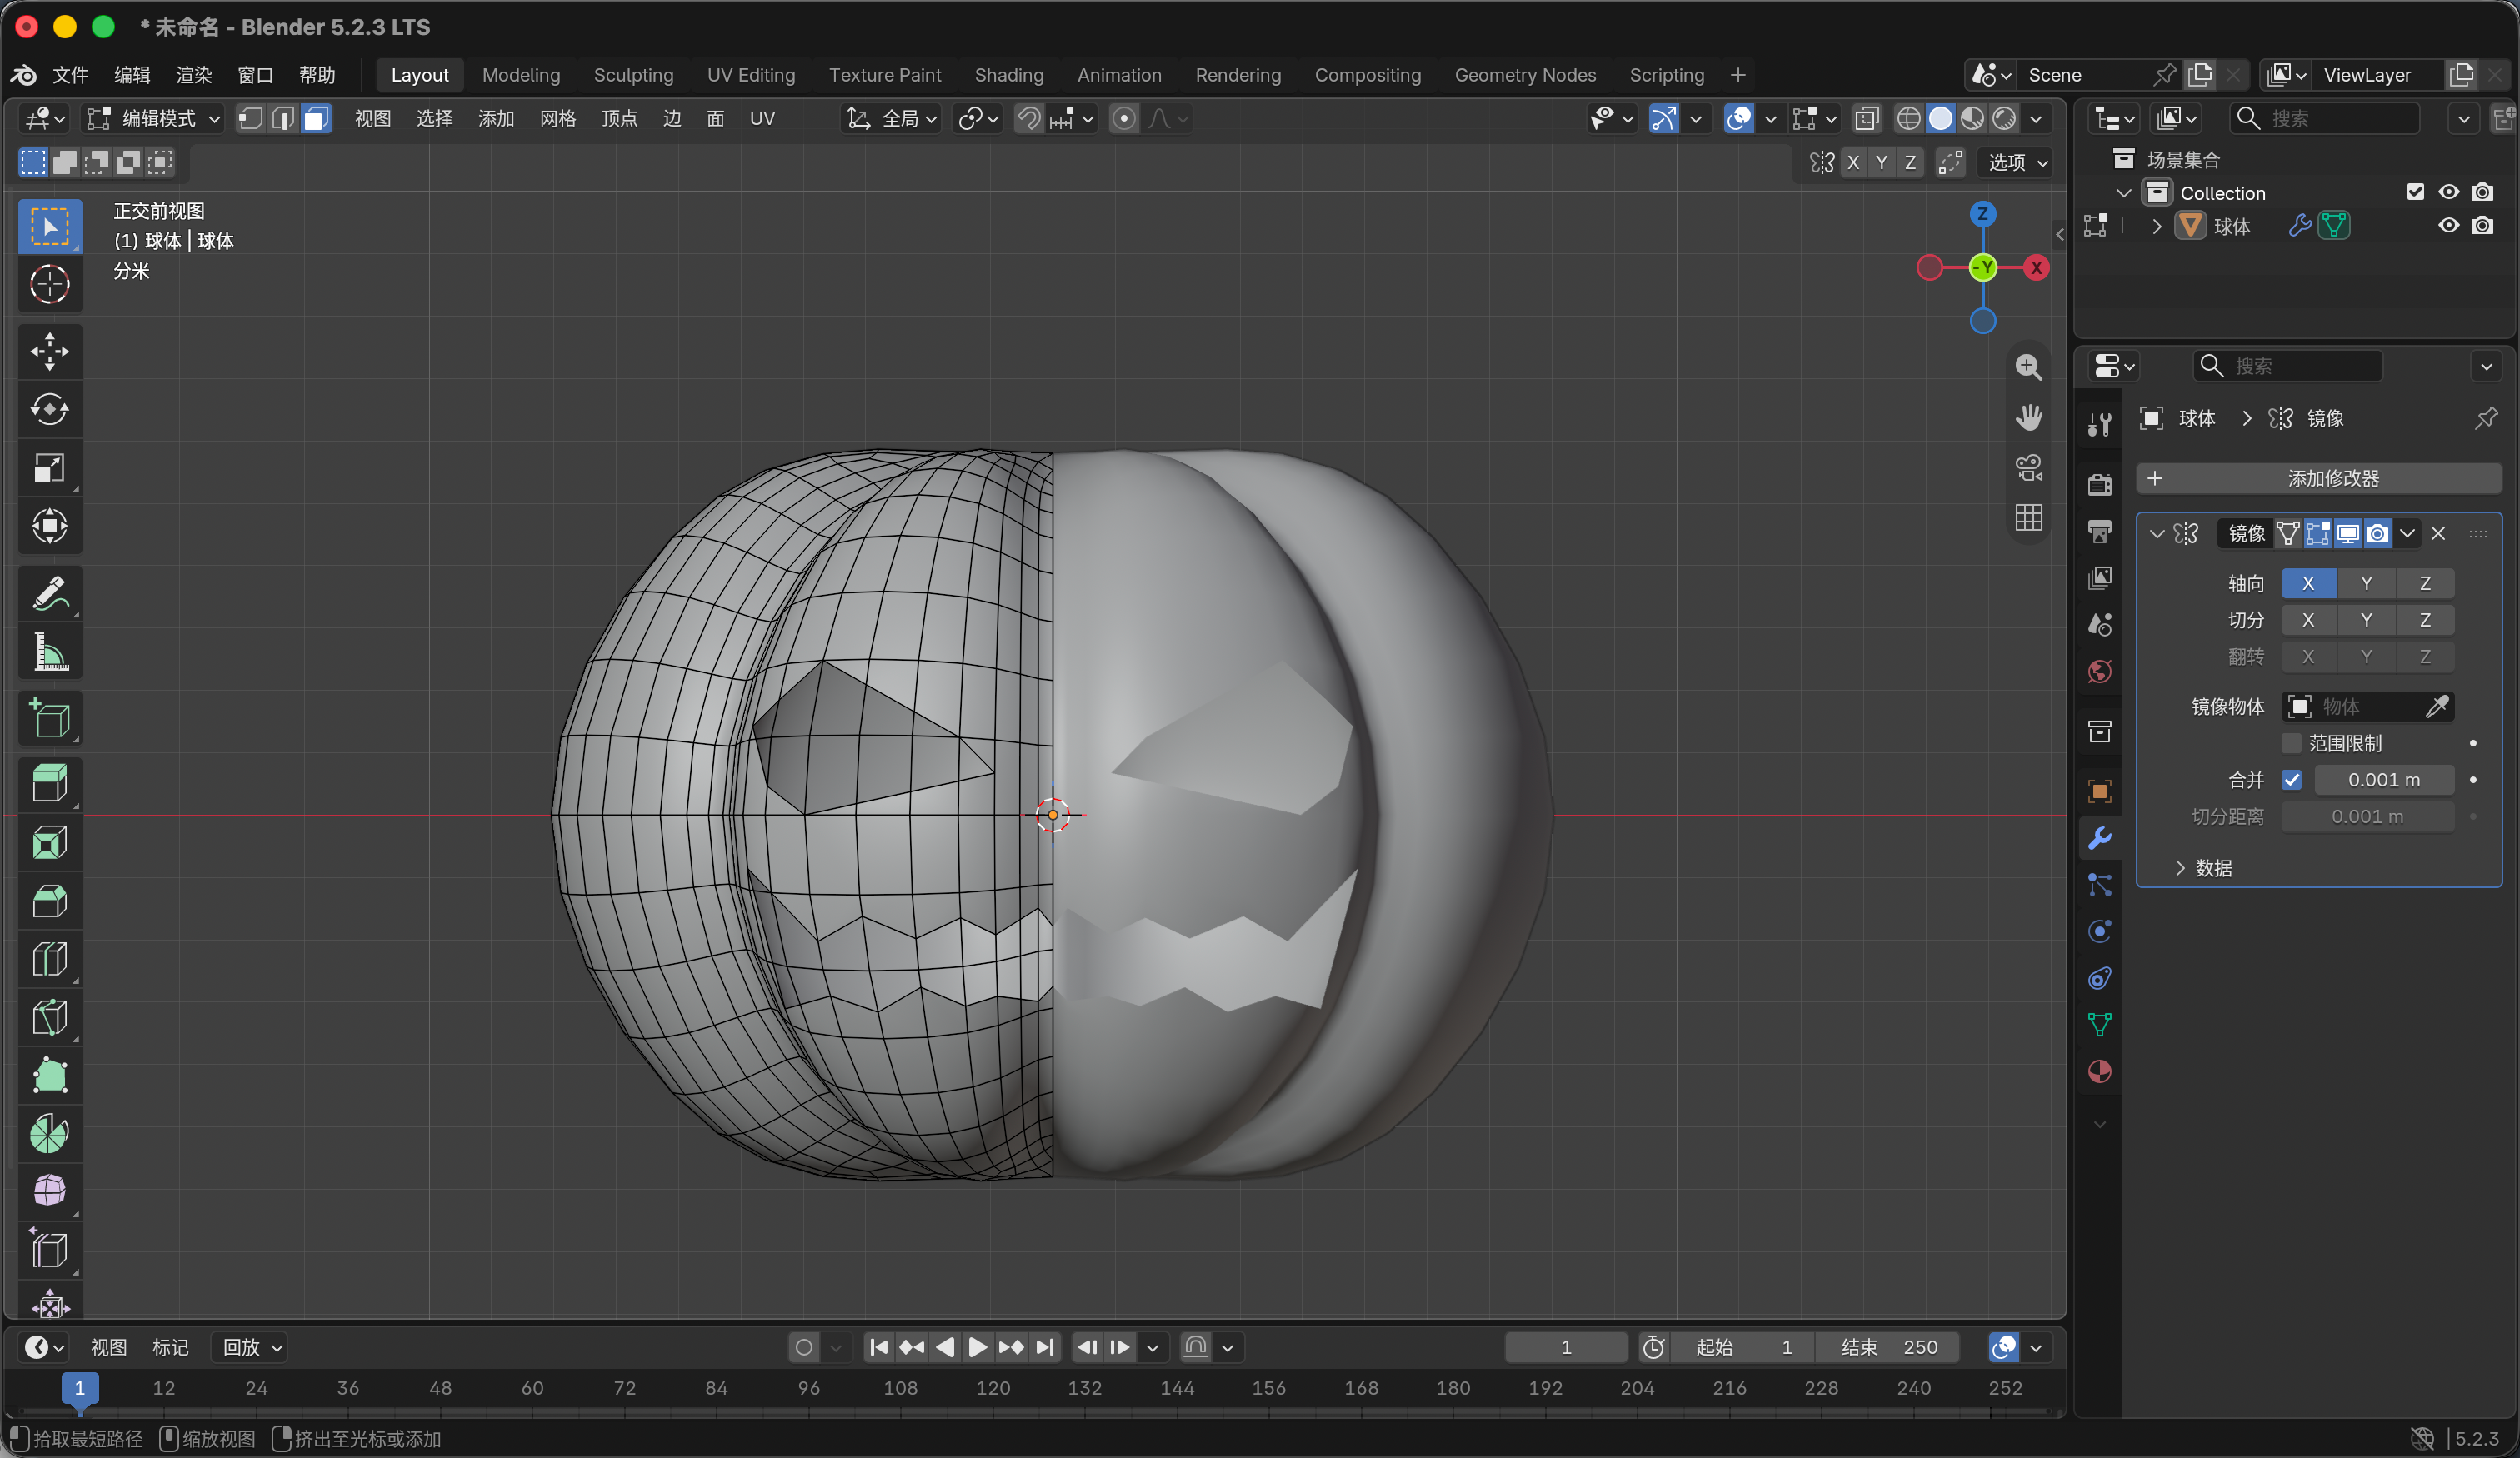Activate the Annotate pencil tool
The height and width of the screenshot is (1458, 2520).
pyautogui.click(x=50, y=593)
